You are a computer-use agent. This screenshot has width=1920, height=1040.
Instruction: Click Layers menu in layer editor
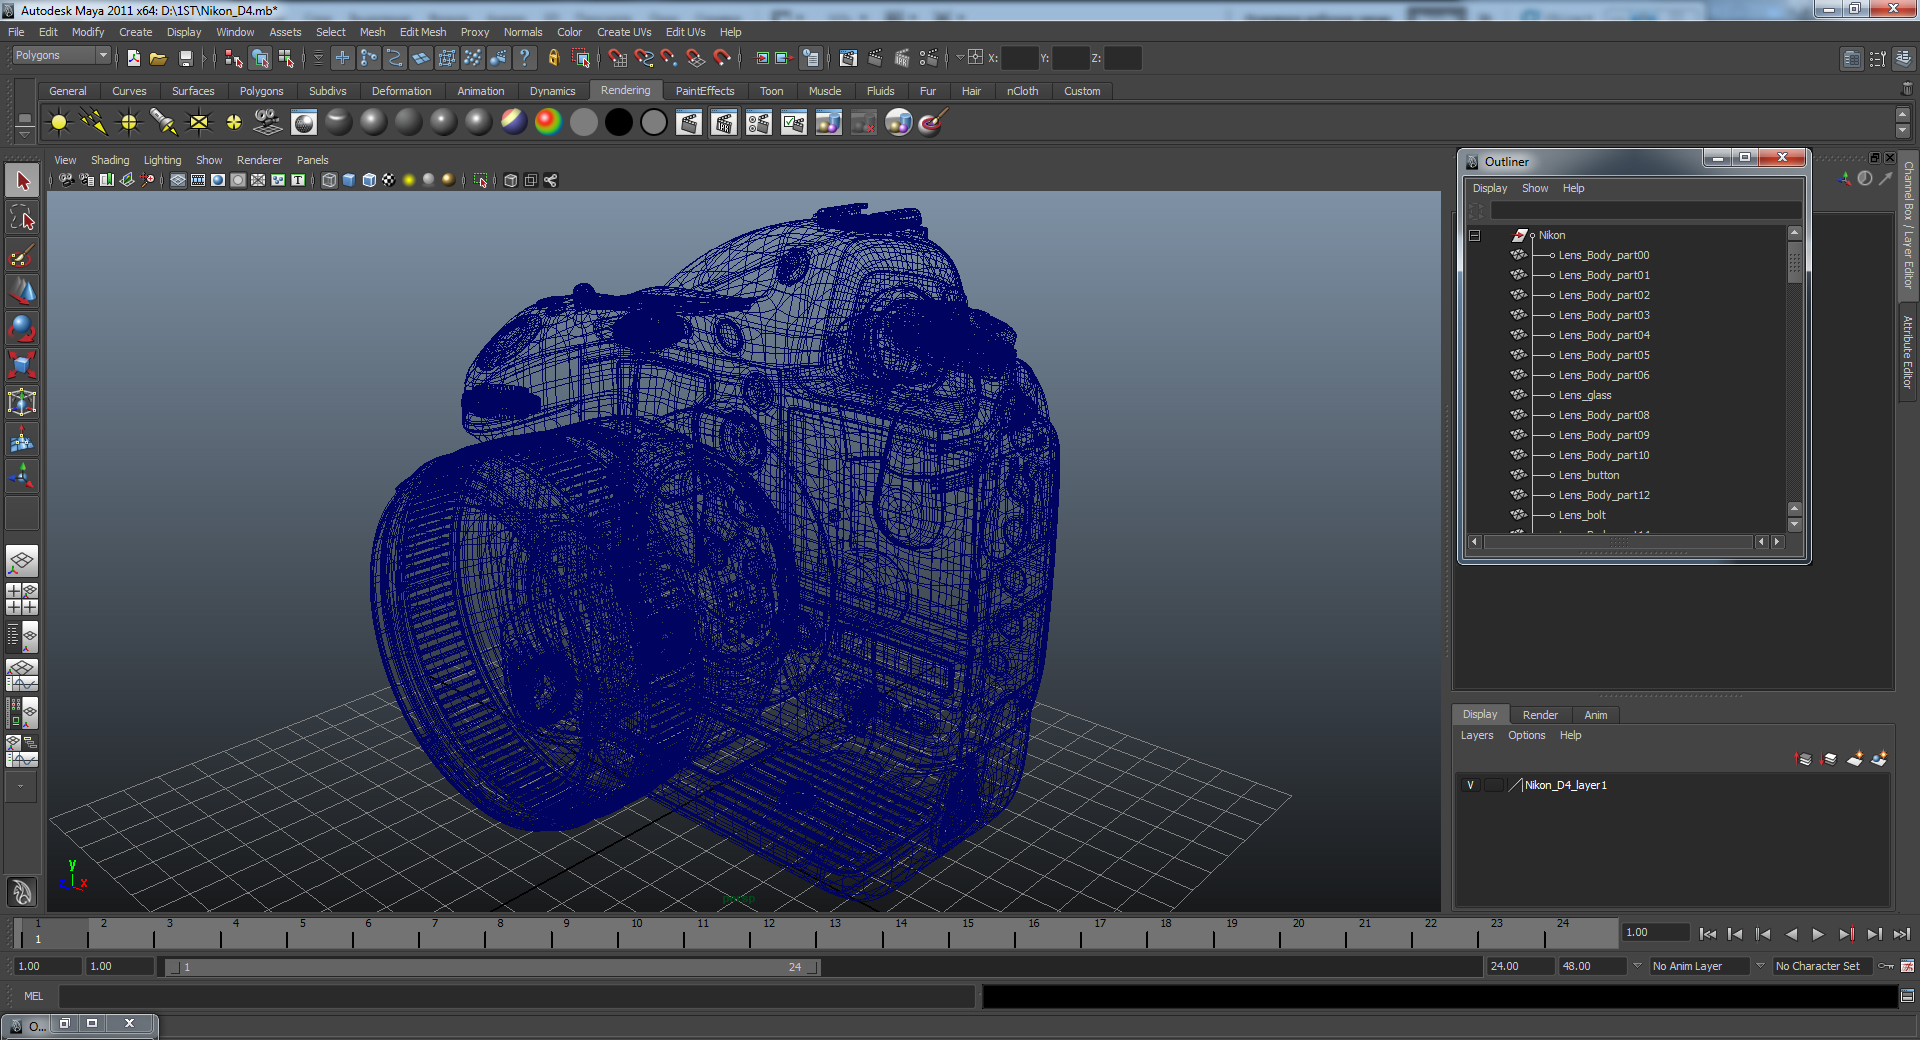[x=1477, y=735]
